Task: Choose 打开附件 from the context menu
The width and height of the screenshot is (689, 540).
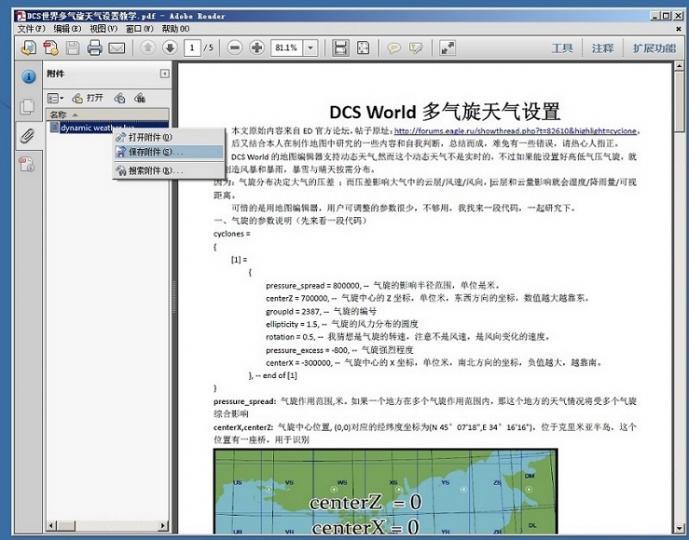Action: pyautogui.click(x=150, y=136)
